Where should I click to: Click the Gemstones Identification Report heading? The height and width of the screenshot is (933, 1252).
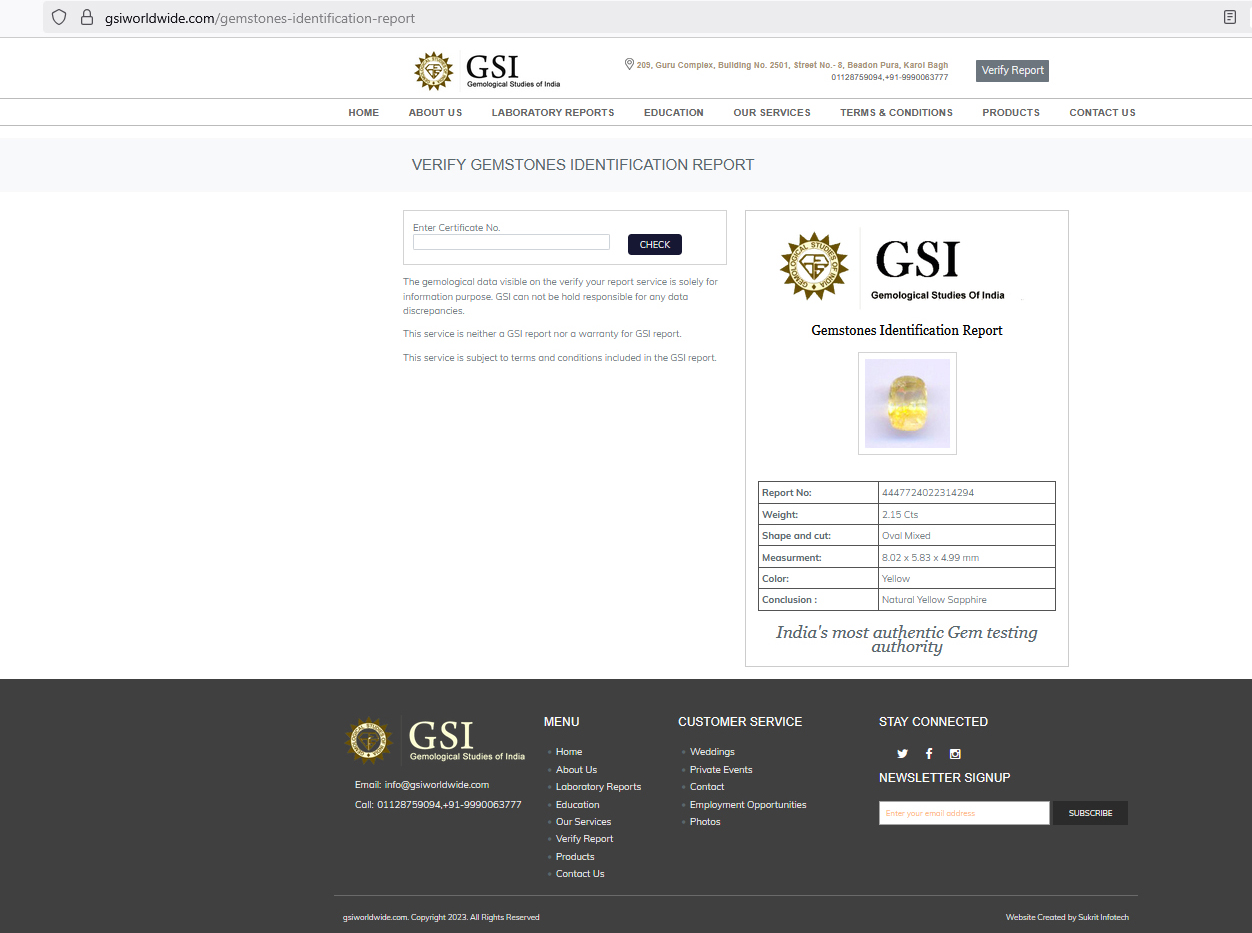907,330
